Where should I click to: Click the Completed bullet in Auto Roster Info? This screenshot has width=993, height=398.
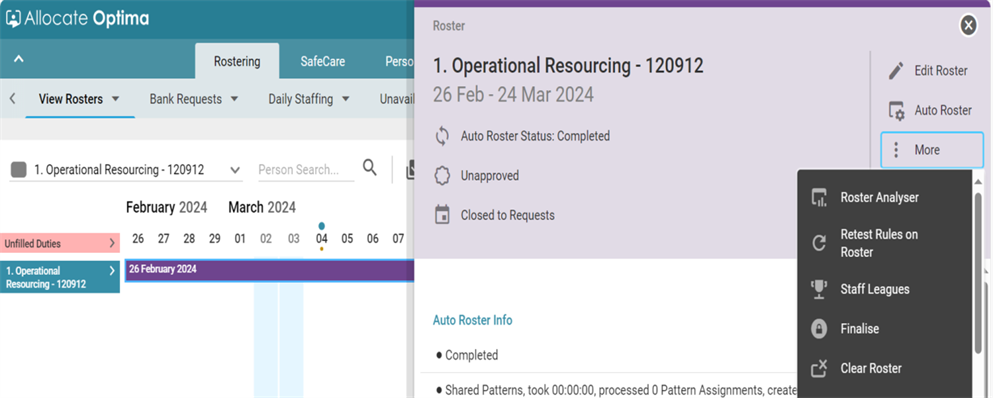click(x=467, y=355)
